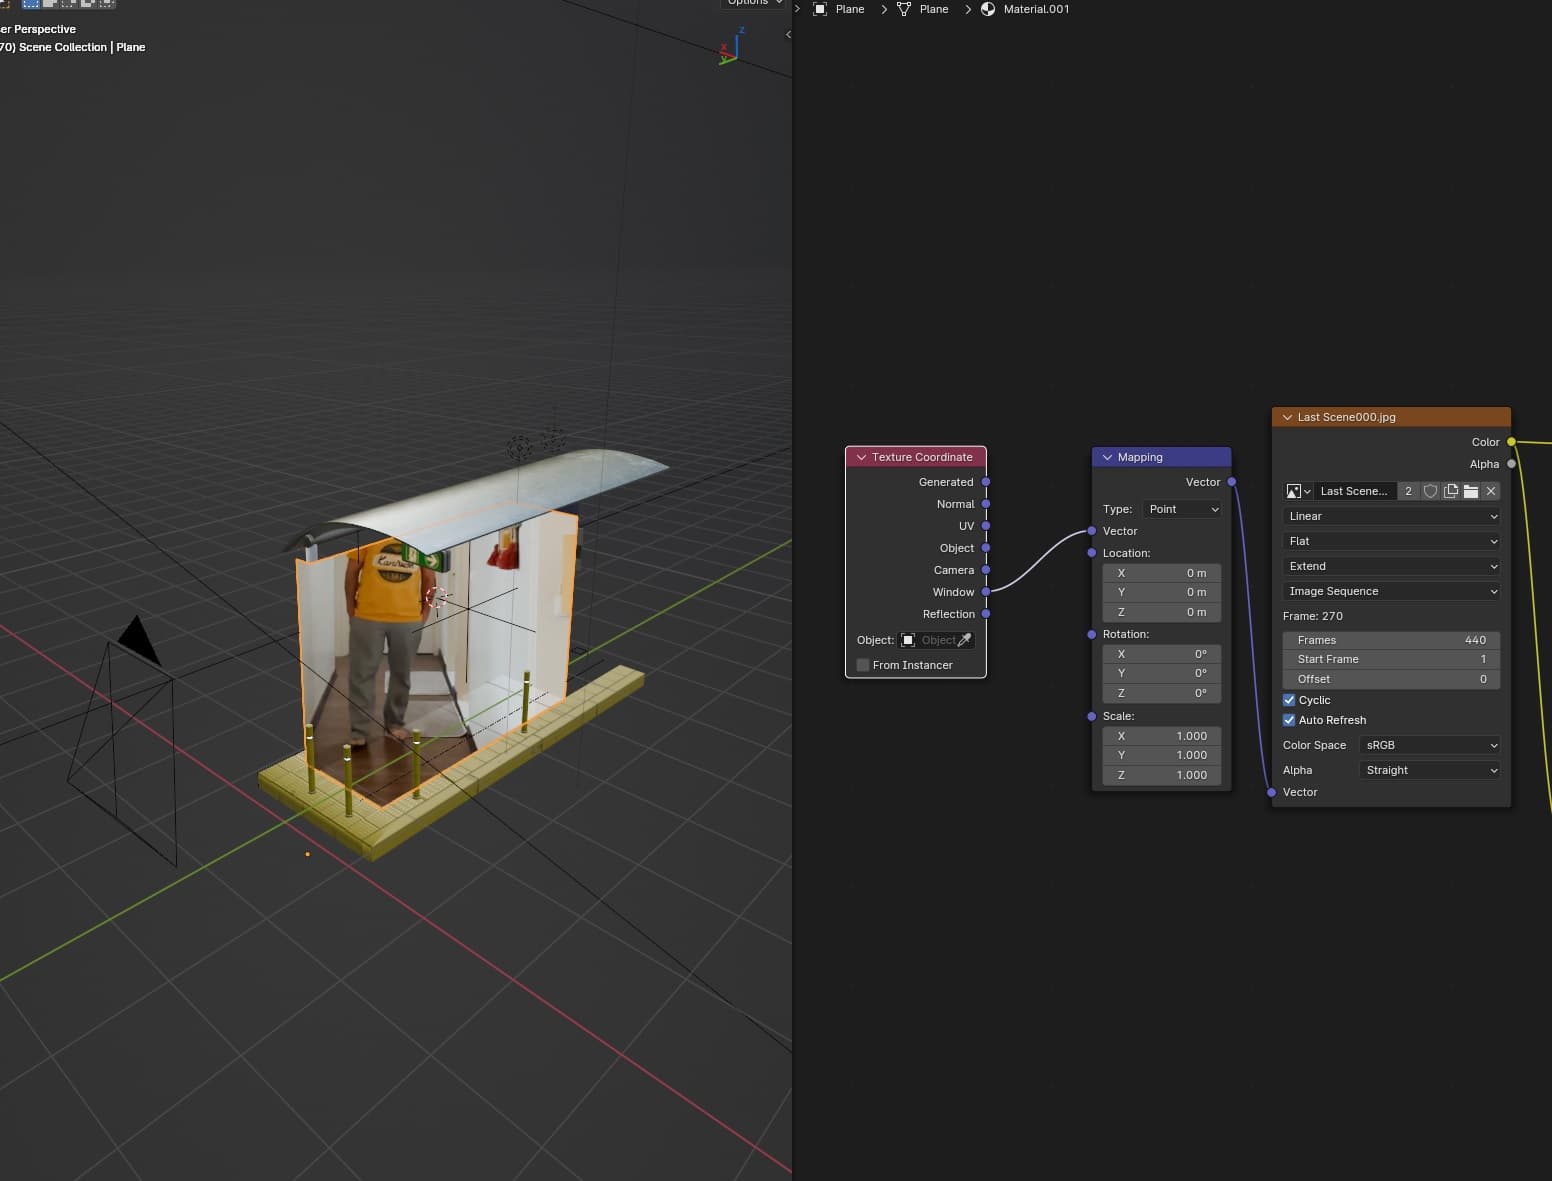Click the Plane mesh data icon in breadcrumb
Screen dimensions: 1552x1181
click(x=904, y=9)
